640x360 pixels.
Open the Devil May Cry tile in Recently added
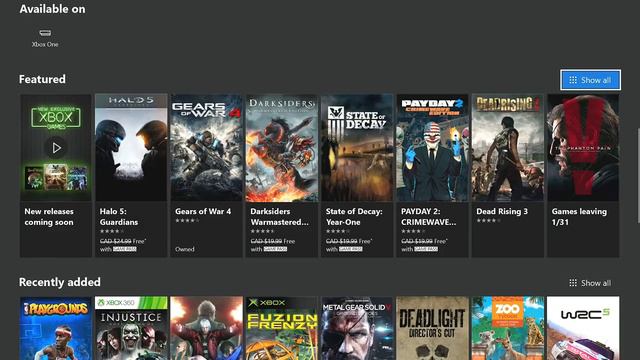pyautogui.click(x=206, y=328)
